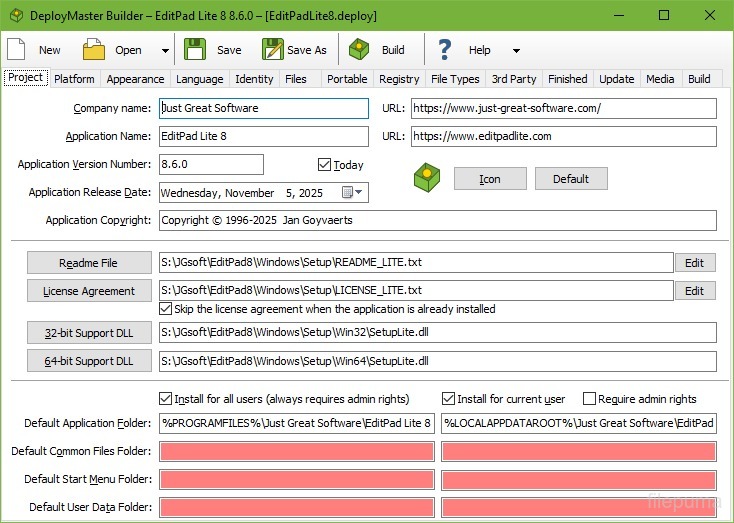
Task: Uncheck the Today checkbox
Action: click(324, 165)
